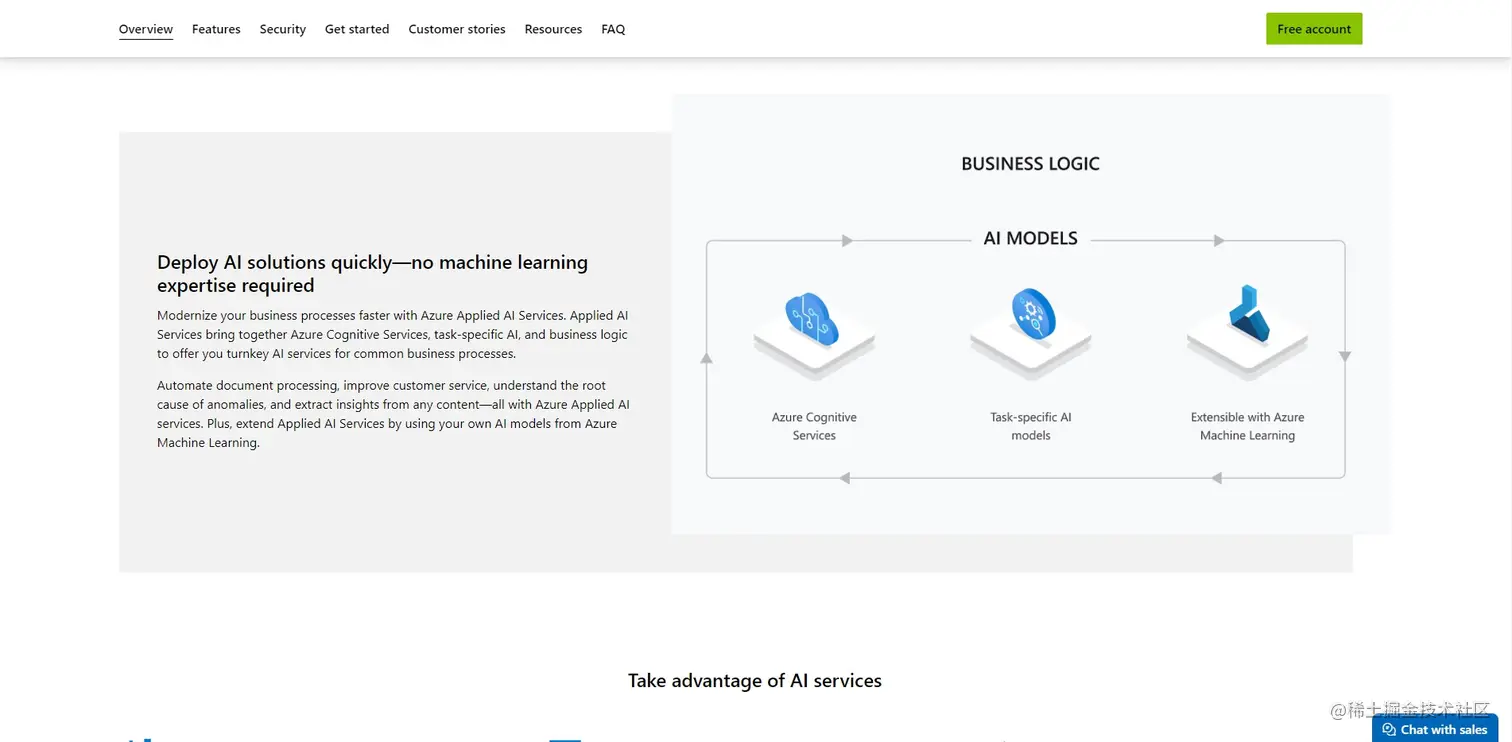Click 'Azure Cognitive Services' caption
This screenshot has height=742, width=1512.
tap(814, 426)
